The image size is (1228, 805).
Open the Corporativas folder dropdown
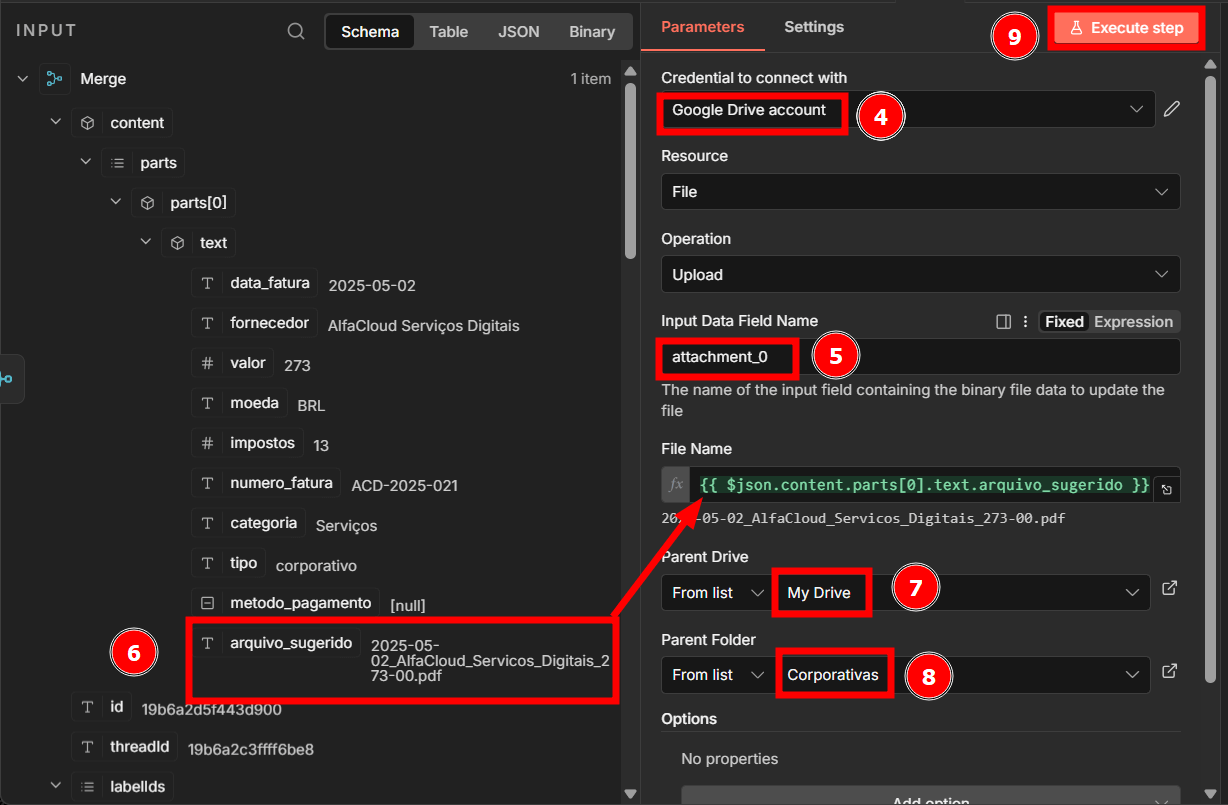click(x=961, y=675)
